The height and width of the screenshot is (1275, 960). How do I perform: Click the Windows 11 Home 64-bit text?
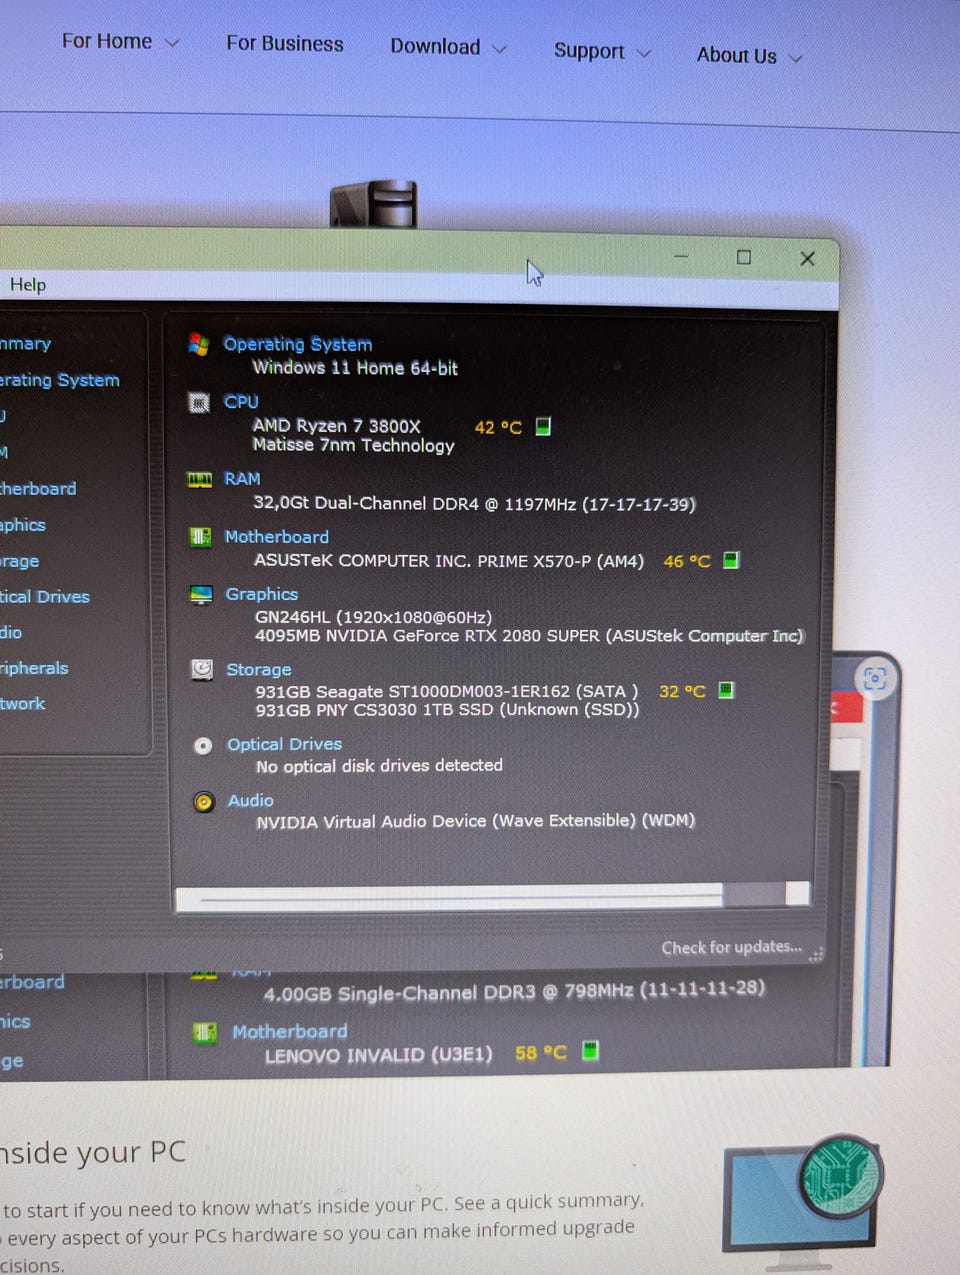[x=355, y=368]
